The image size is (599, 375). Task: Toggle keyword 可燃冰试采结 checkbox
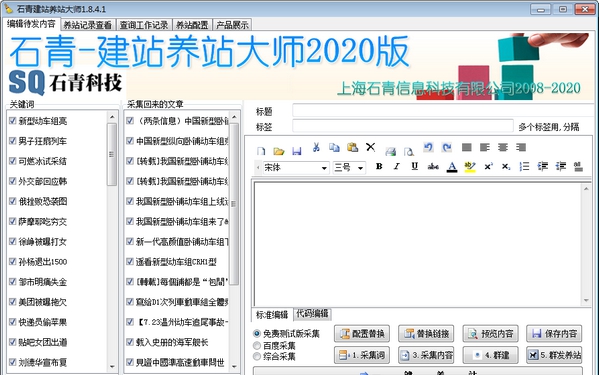[x=13, y=161]
